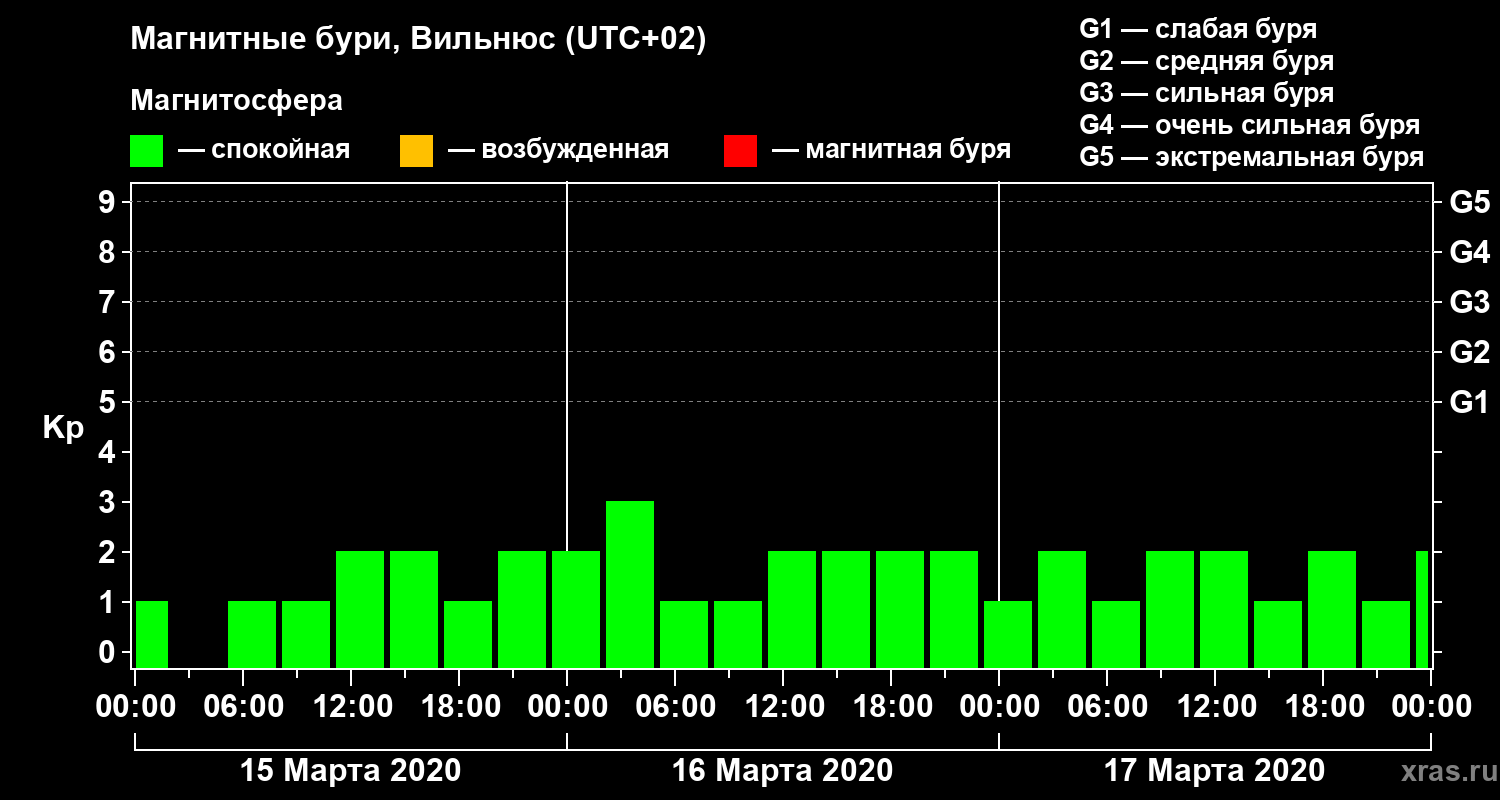Click the 'G5' right-axis label
This screenshot has width=1500, height=800.
(1469, 202)
